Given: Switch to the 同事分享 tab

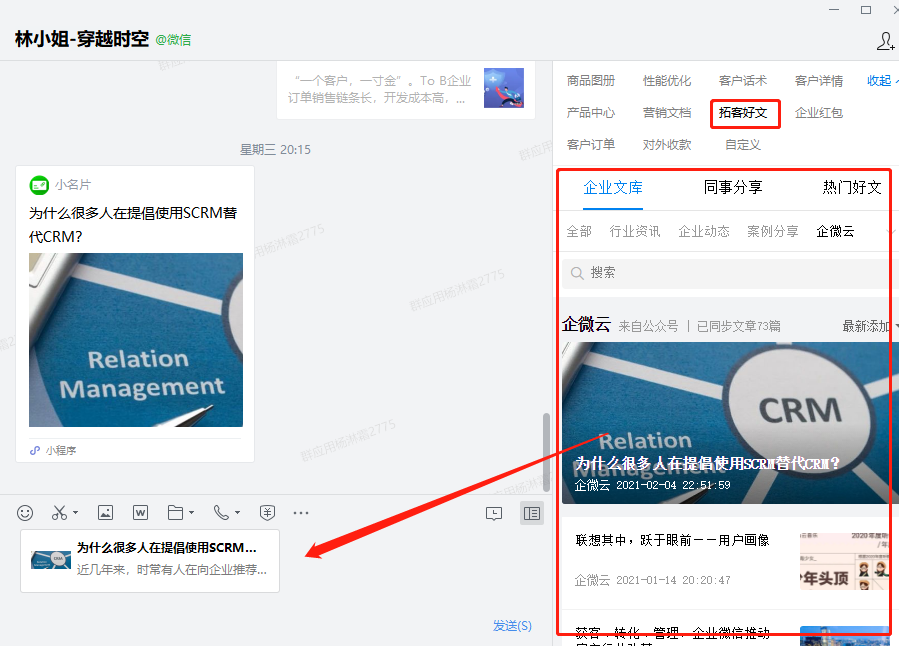Looking at the screenshot, I should coord(733,187).
